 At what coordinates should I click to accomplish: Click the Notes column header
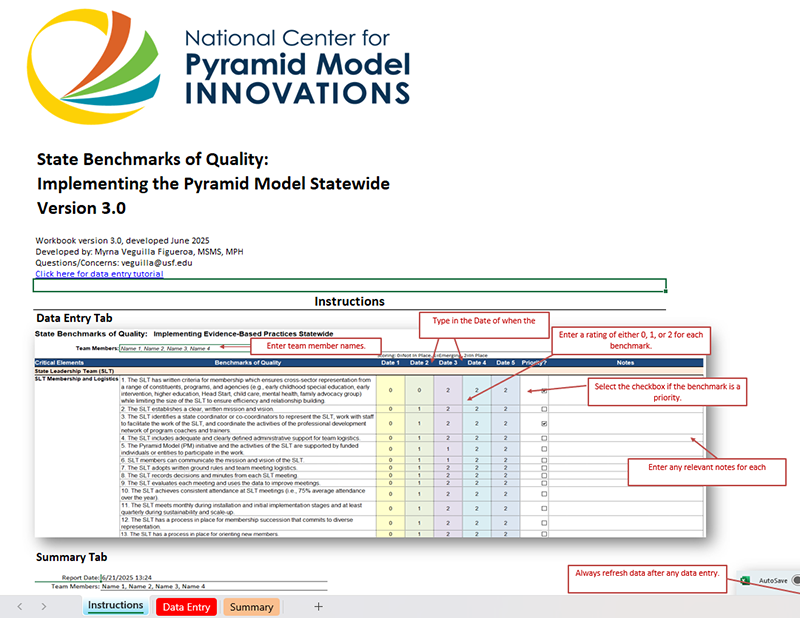coord(626,362)
